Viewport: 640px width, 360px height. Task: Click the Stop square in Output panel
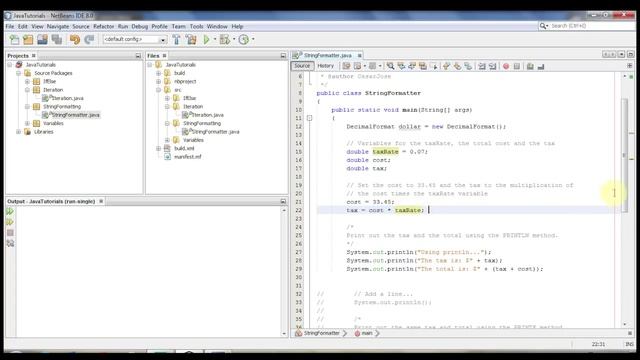(x=10, y=233)
